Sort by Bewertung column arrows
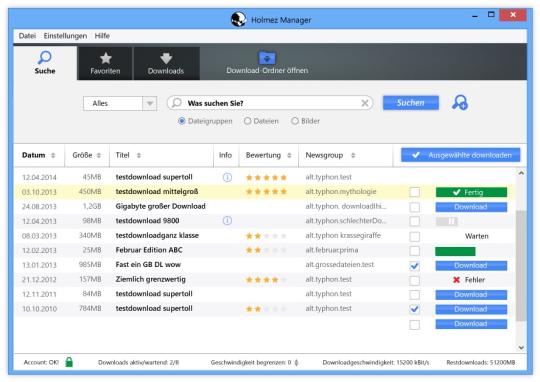The width and height of the screenshot is (540, 382). pyautogui.click(x=289, y=155)
